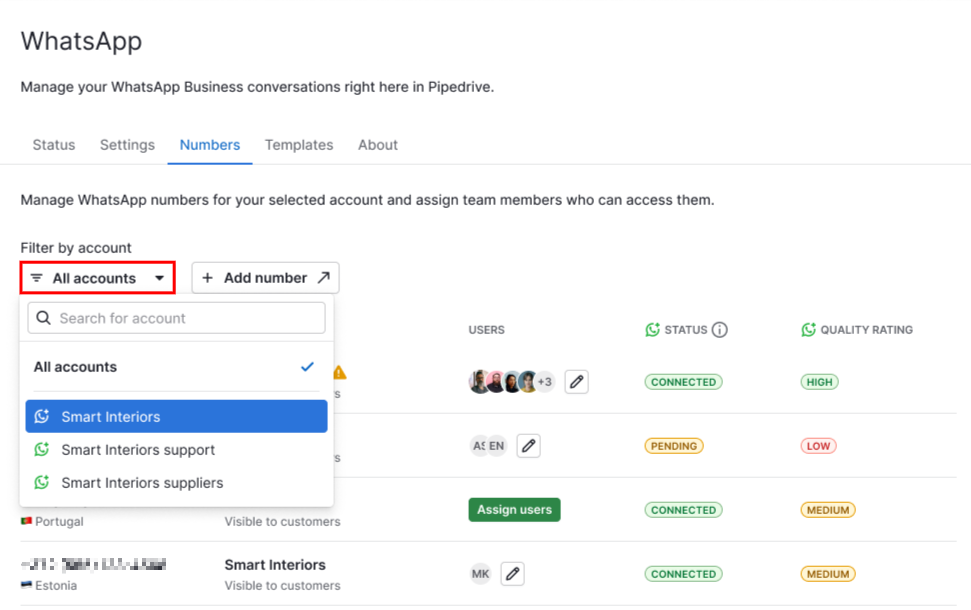This screenshot has height=610, width=971.
Task: Edit users in the first row with +3 avatars
Action: (x=577, y=382)
